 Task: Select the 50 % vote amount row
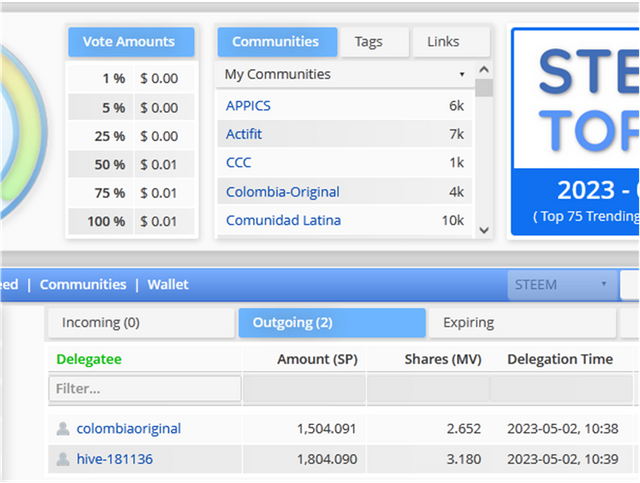[x=131, y=165]
